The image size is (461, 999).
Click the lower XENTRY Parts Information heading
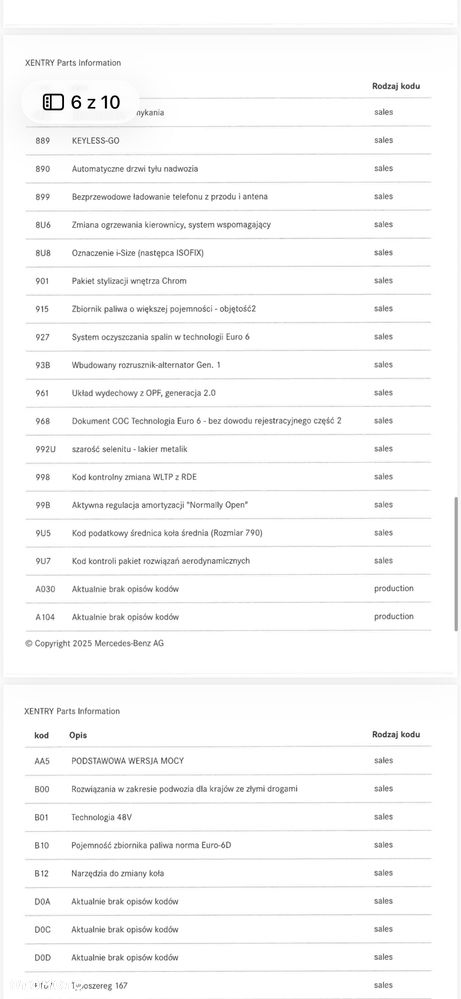[72, 711]
